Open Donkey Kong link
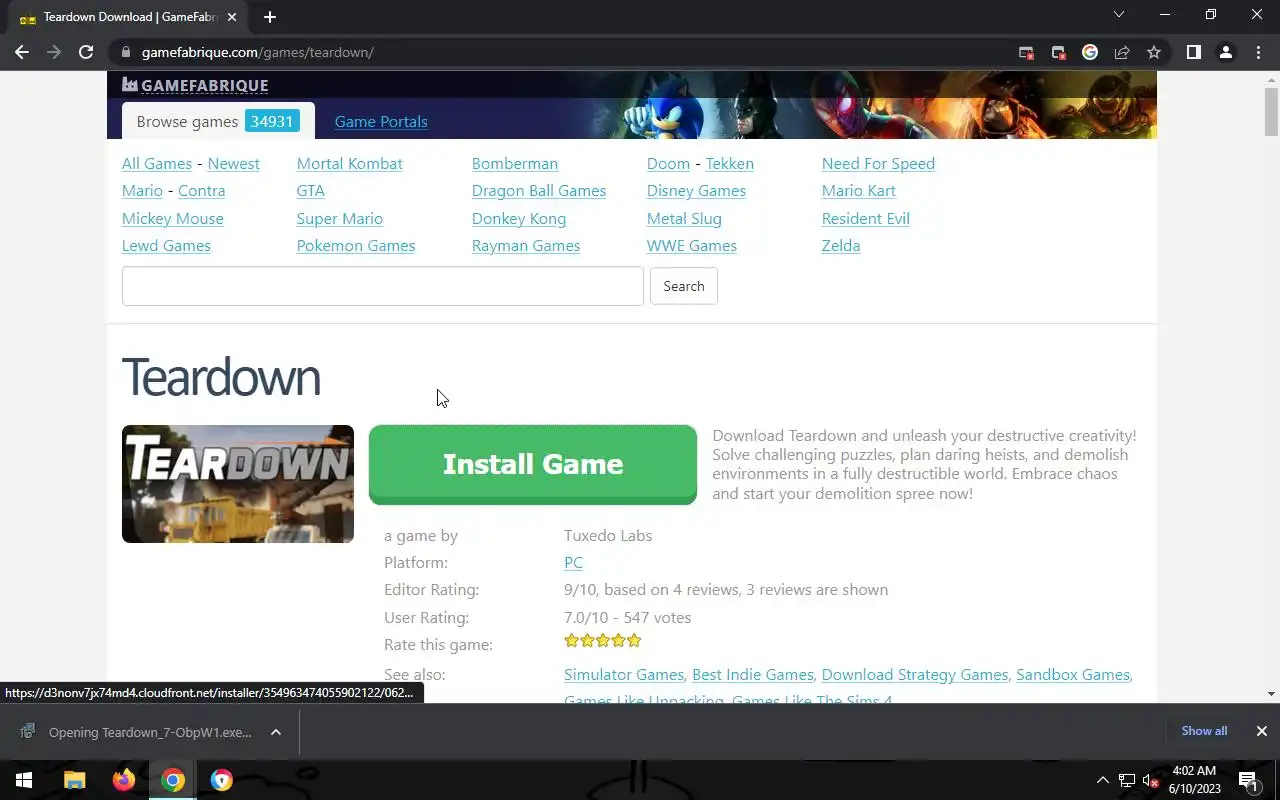 coord(519,219)
